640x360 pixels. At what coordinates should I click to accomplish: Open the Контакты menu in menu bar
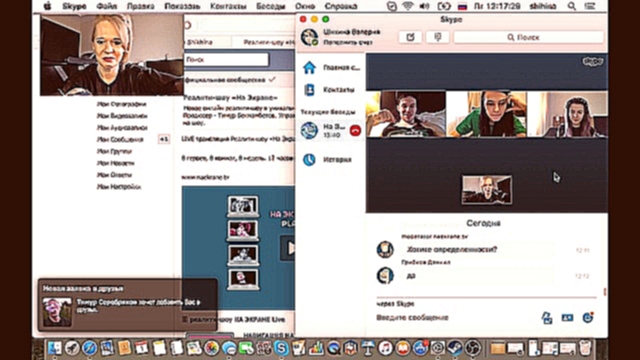click(x=228, y=6)
